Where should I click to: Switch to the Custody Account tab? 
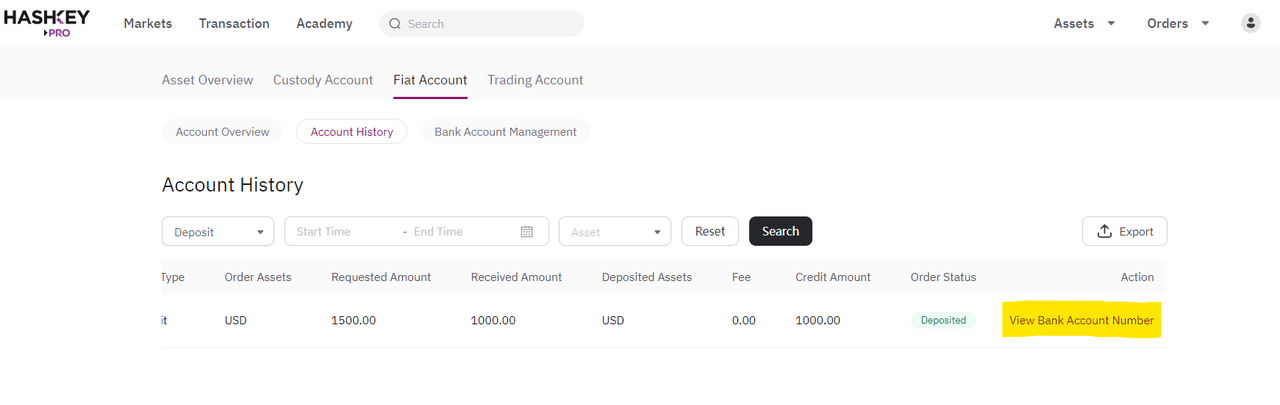[323, 80]
